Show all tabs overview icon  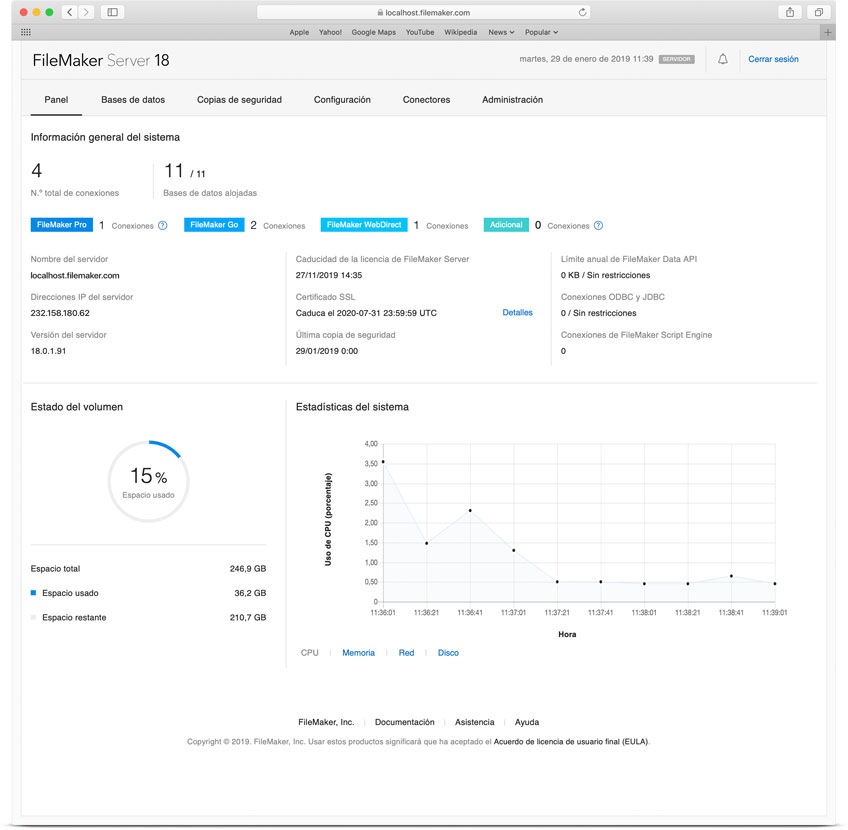pyautogui.click(x=818, y=12)
